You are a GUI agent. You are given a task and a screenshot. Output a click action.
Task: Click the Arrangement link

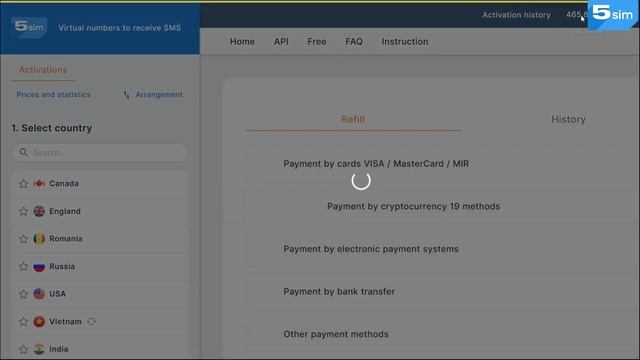[159, 95]
